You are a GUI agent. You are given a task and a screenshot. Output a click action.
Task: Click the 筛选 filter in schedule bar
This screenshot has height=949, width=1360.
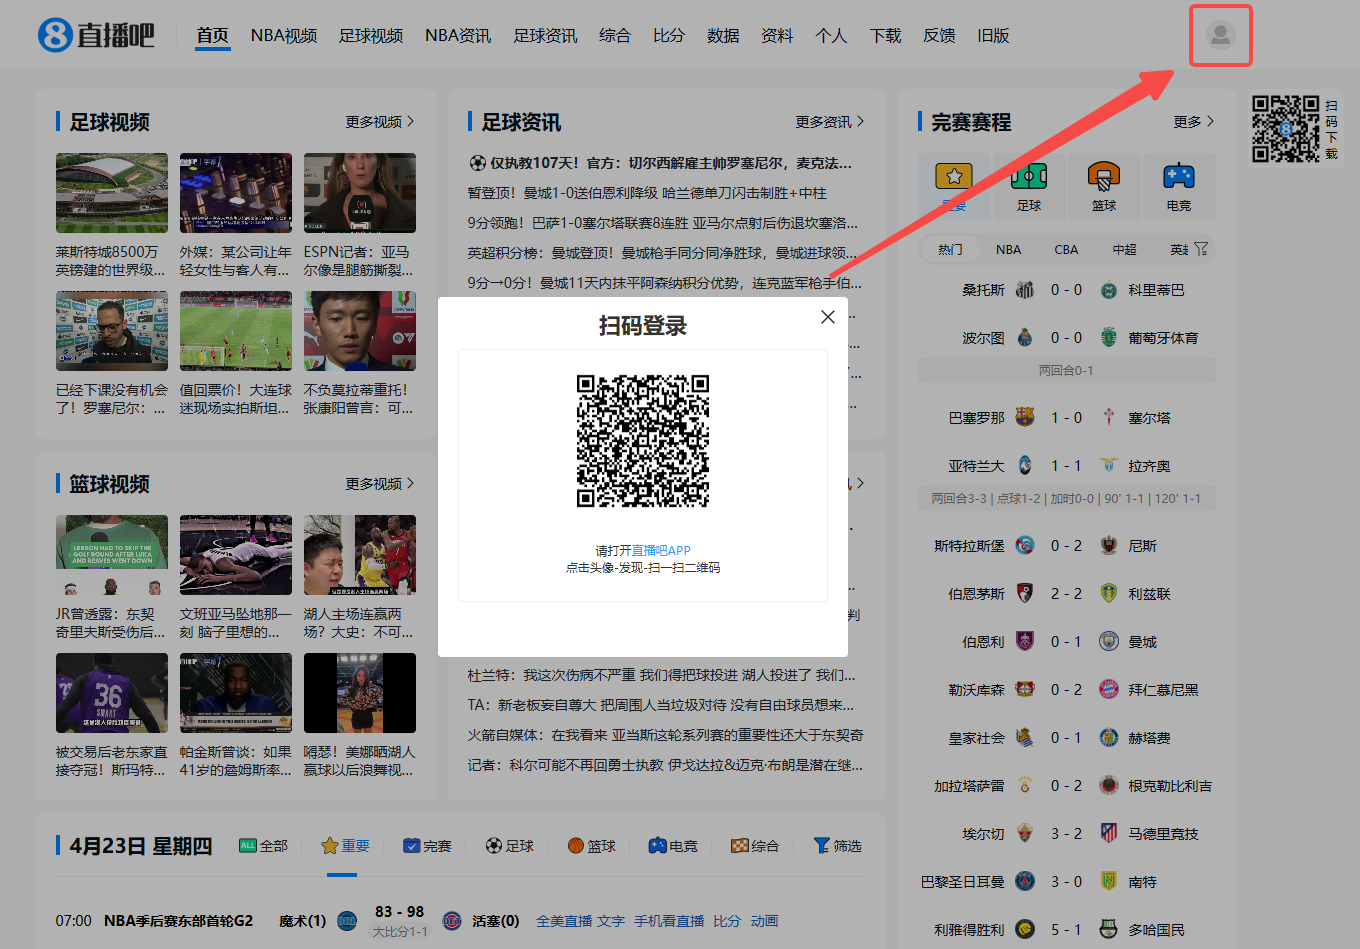(837, 846)
